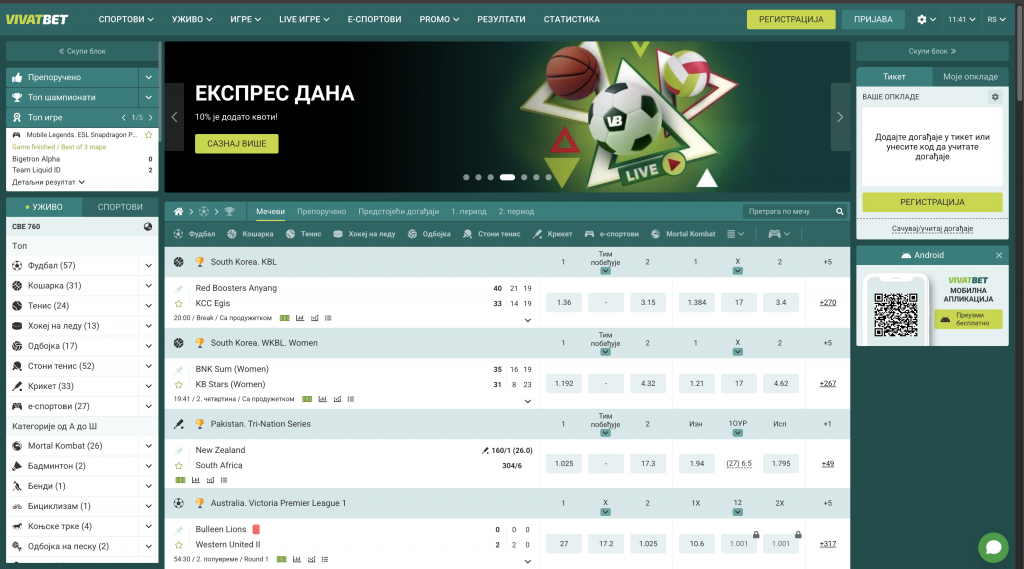Image resolution: width=1024 pixels, height=569 pixels.
Task: Select Mortal Kombat in filter bar
Action: click(683, 234)
